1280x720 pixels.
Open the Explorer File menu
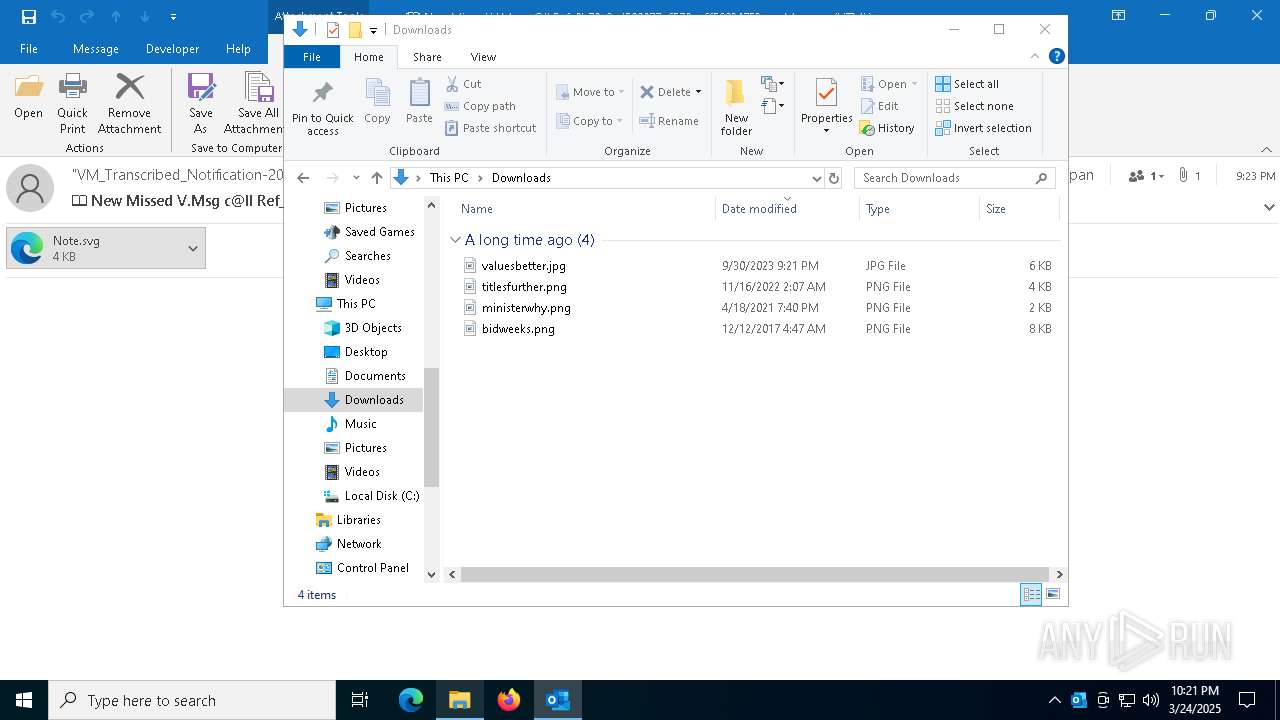pyautogui.click(x=312, y=57)
